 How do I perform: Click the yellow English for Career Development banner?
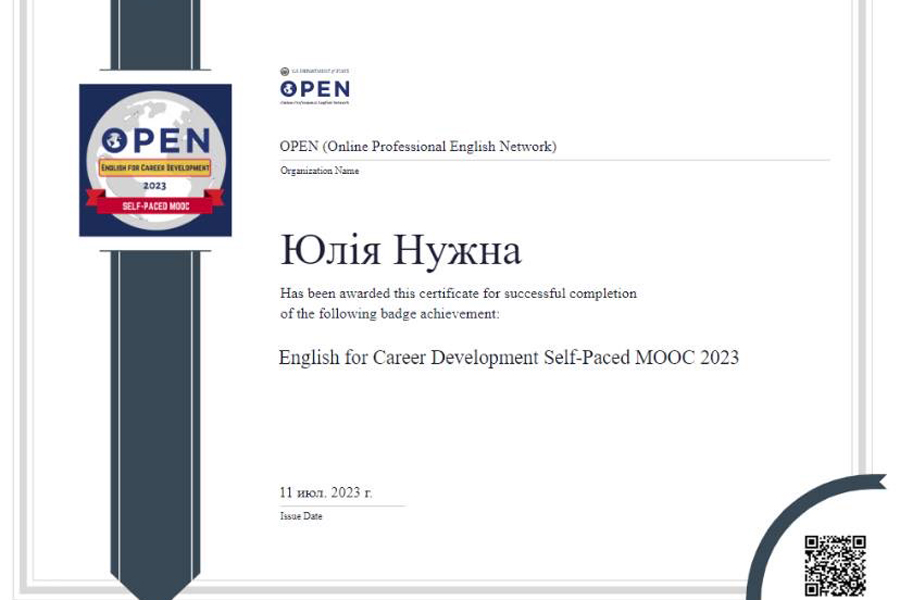coord(155,170)
